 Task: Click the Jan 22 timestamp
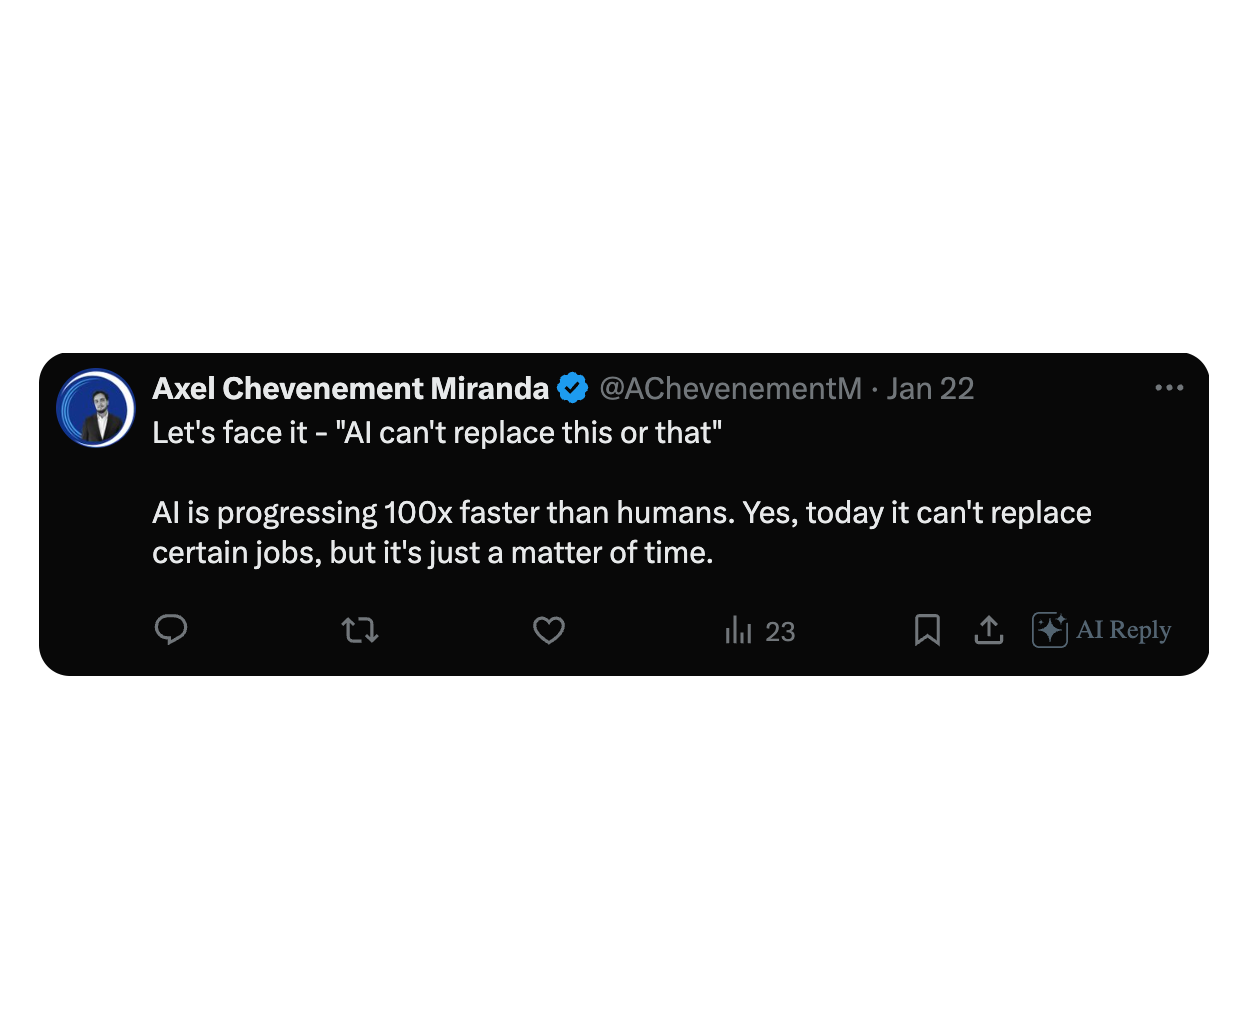pyautogui.click(x=930, y=388)
